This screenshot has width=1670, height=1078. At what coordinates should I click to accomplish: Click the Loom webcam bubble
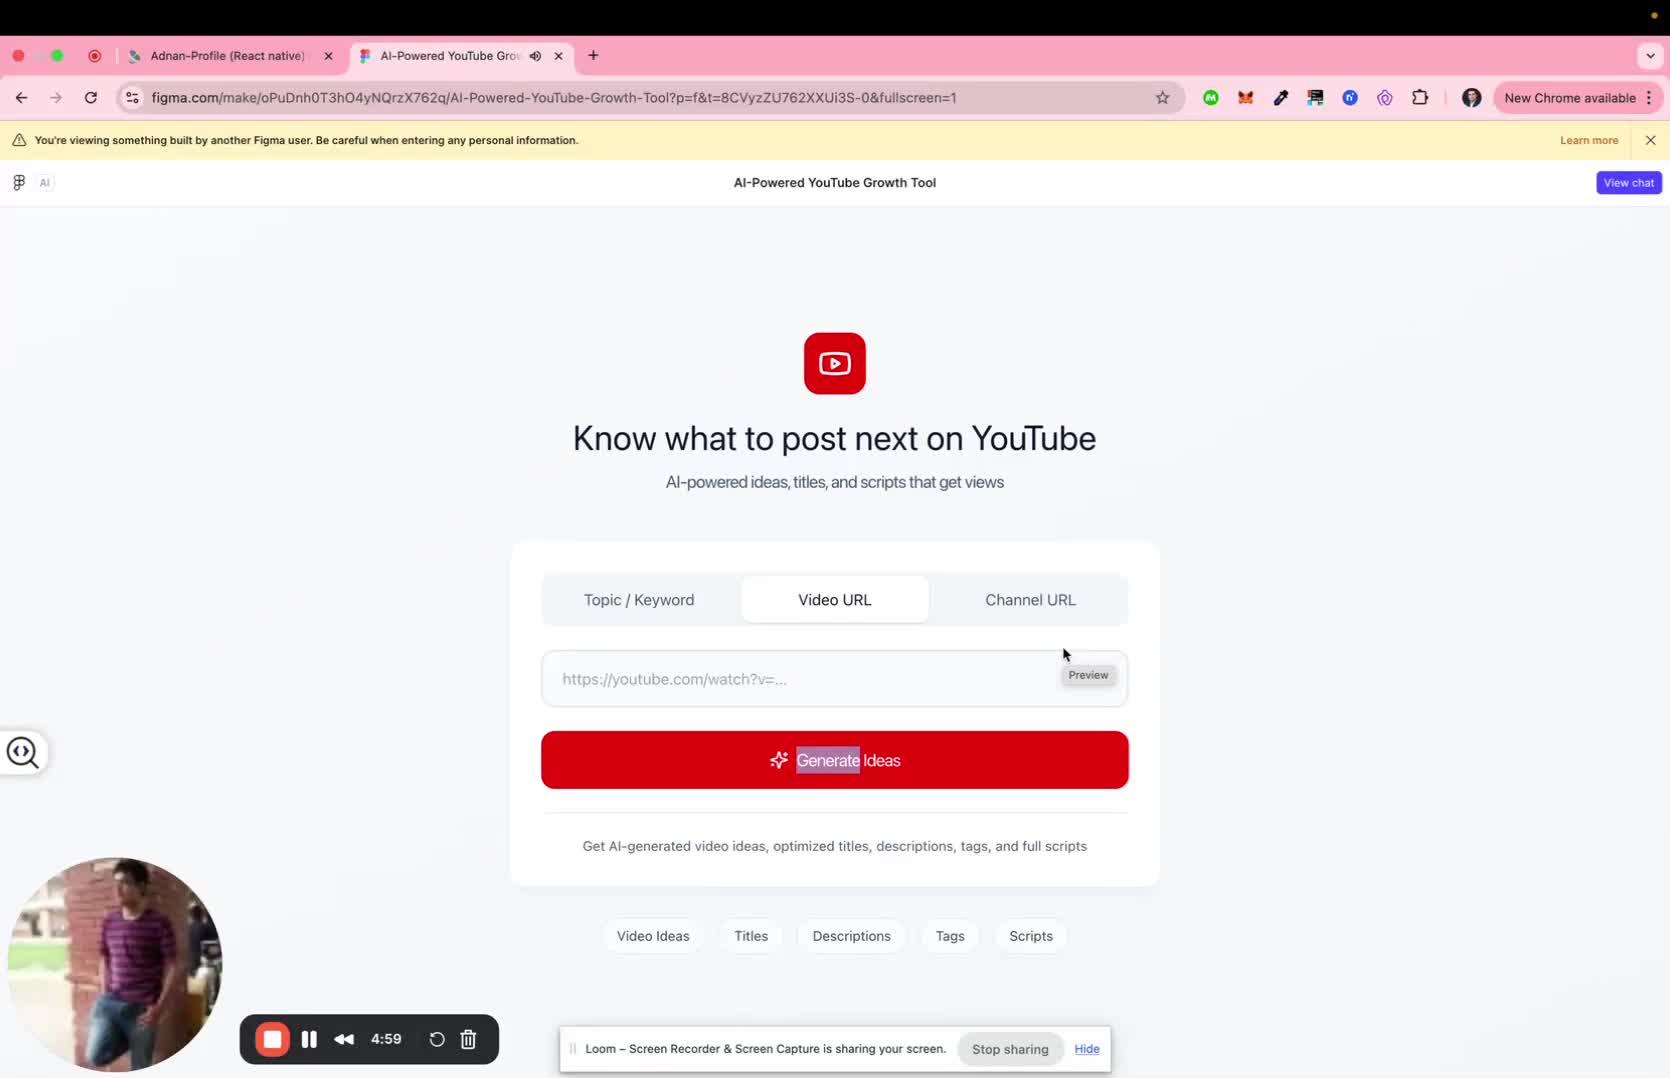click(115, 964)
